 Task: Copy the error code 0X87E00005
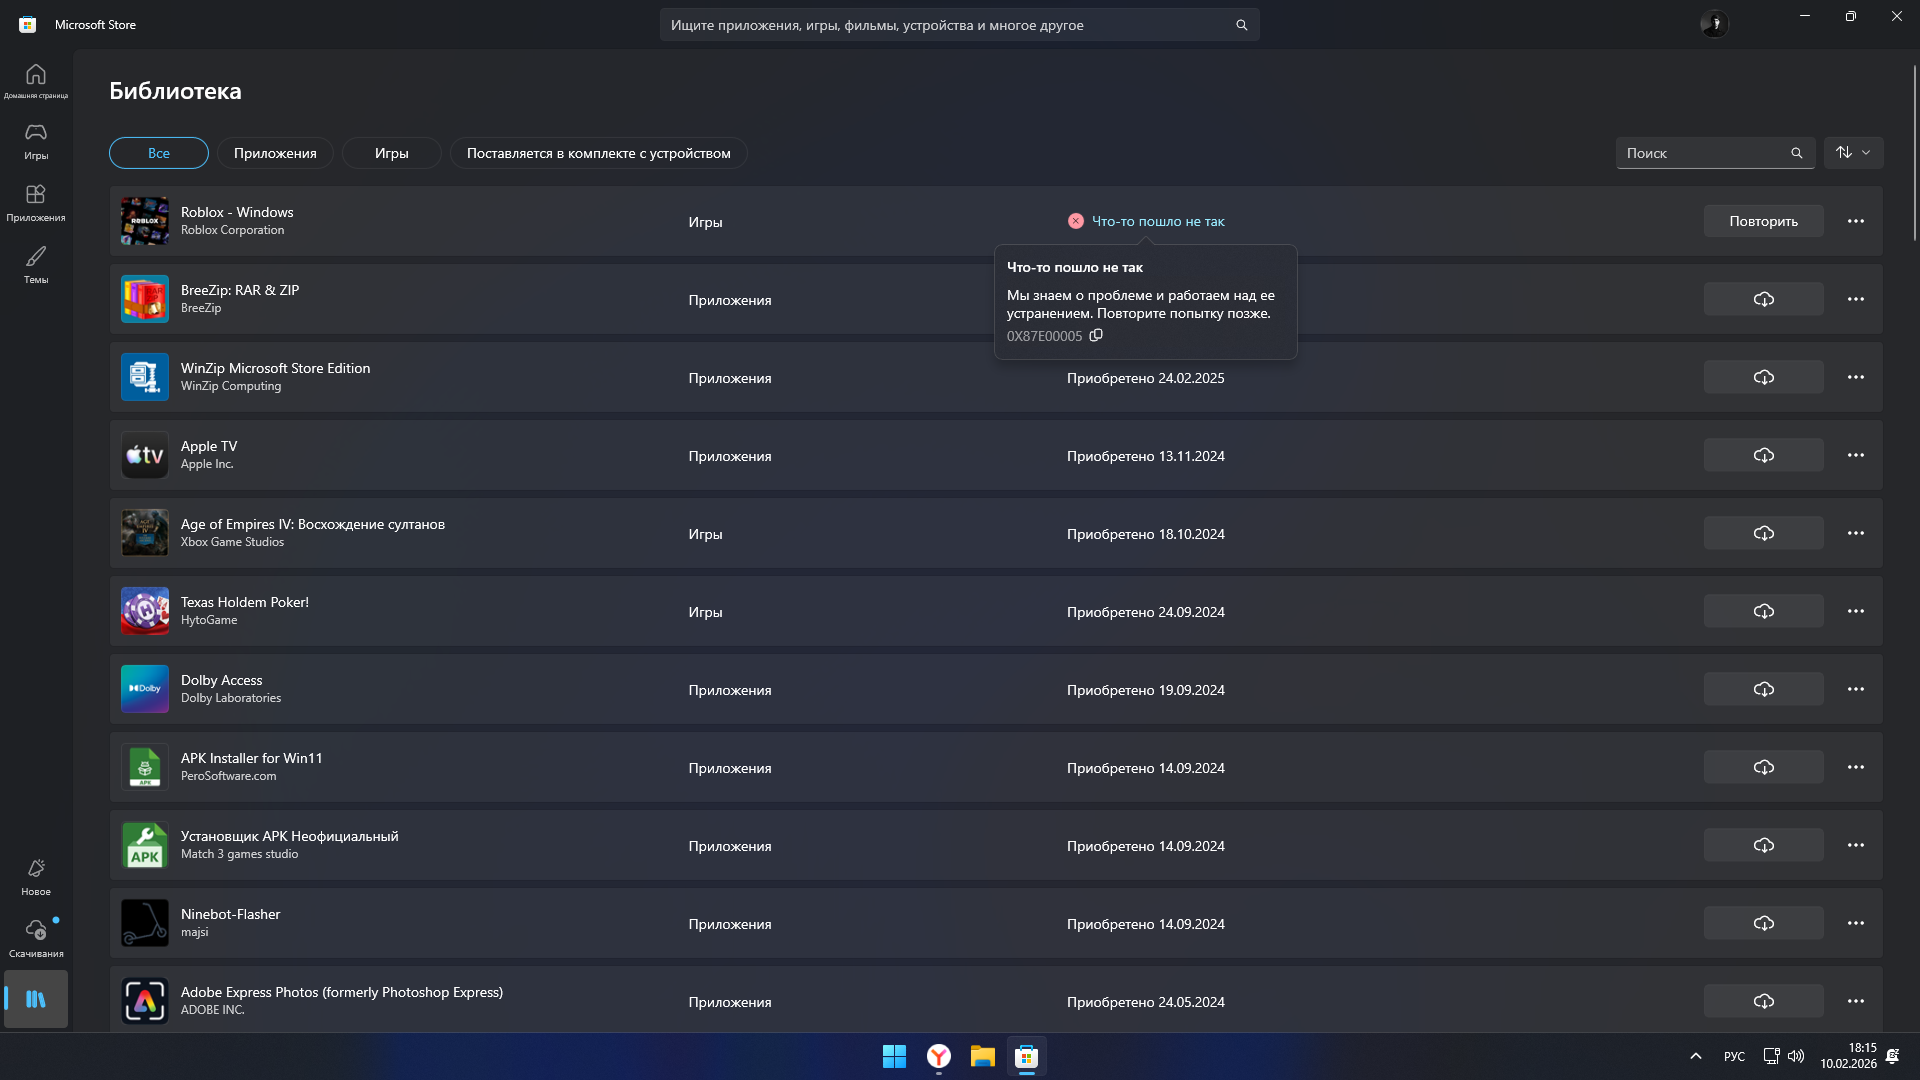coord(1096,336)
